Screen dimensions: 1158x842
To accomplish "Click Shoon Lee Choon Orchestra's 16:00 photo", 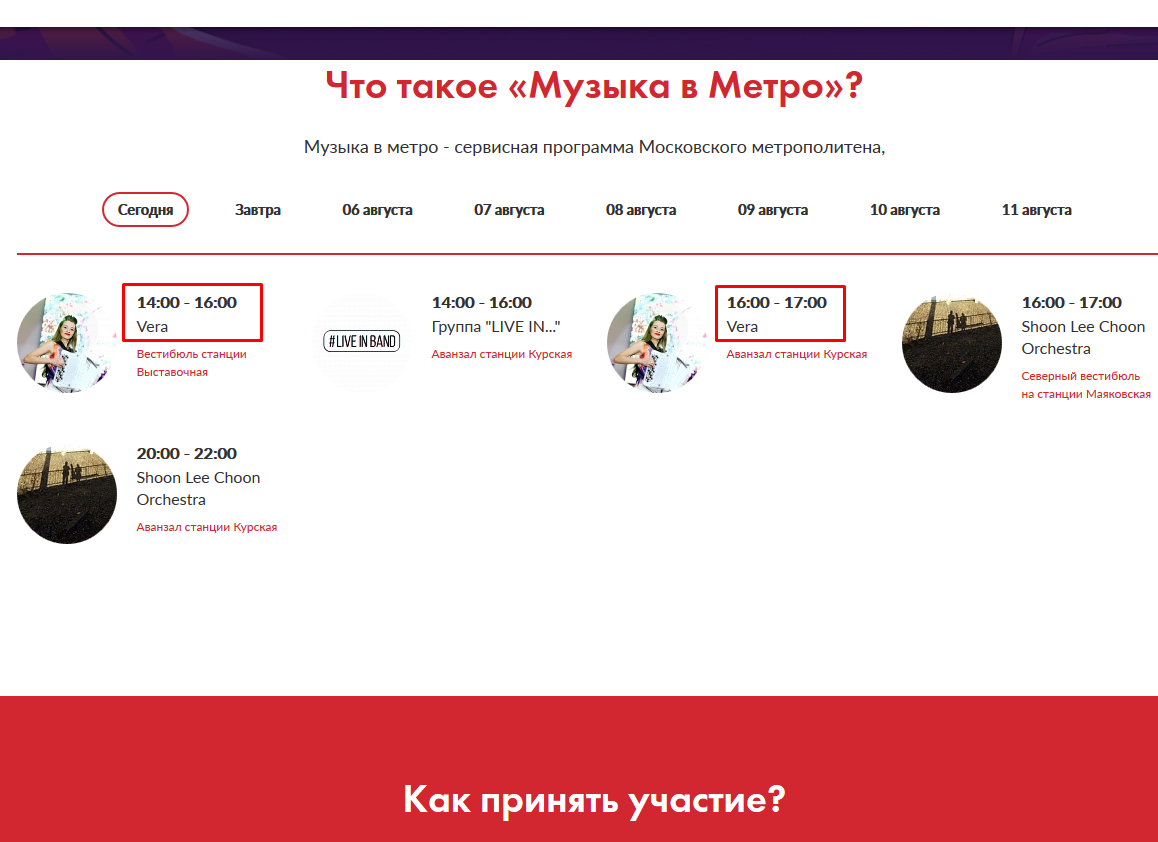I will click(x=951, y=343).
